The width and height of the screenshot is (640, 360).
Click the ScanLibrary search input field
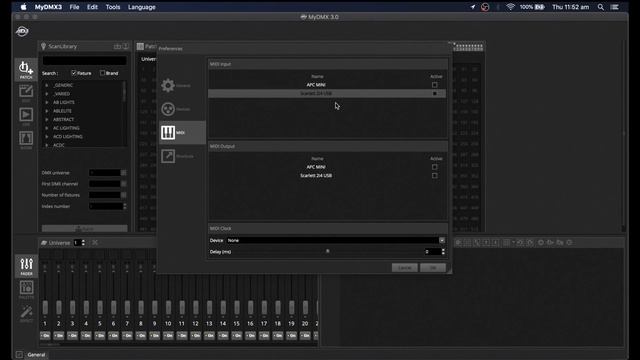[x=84, y=60]
